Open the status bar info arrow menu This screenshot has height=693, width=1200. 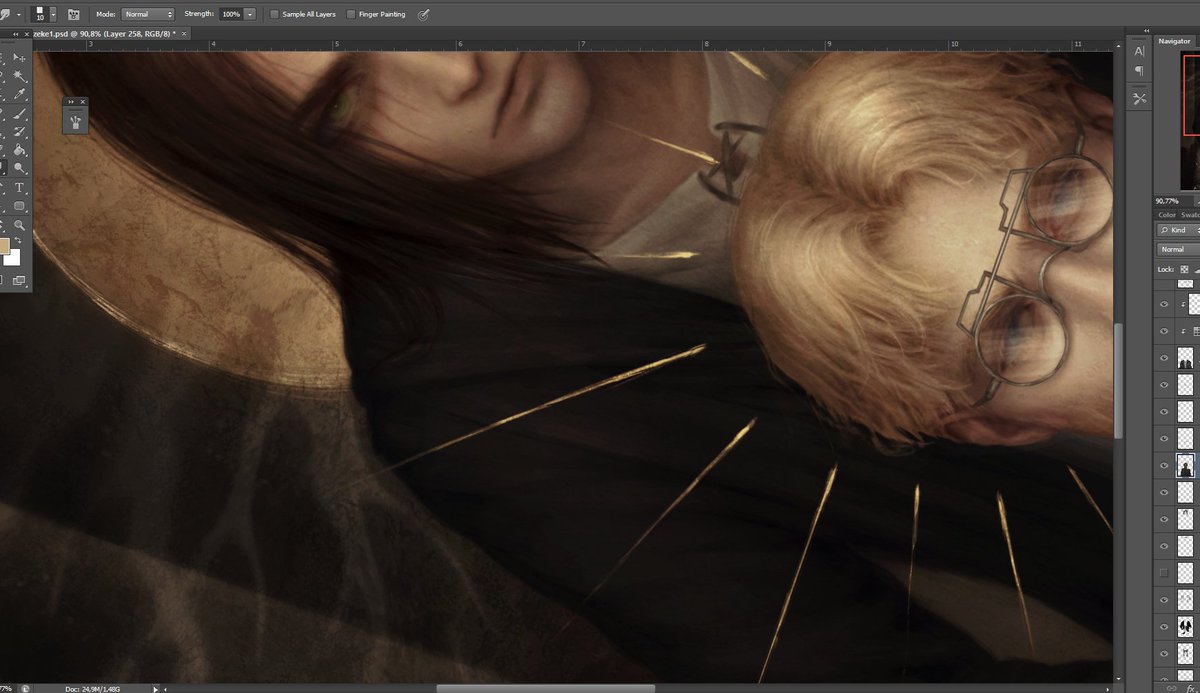click(154, 688)
